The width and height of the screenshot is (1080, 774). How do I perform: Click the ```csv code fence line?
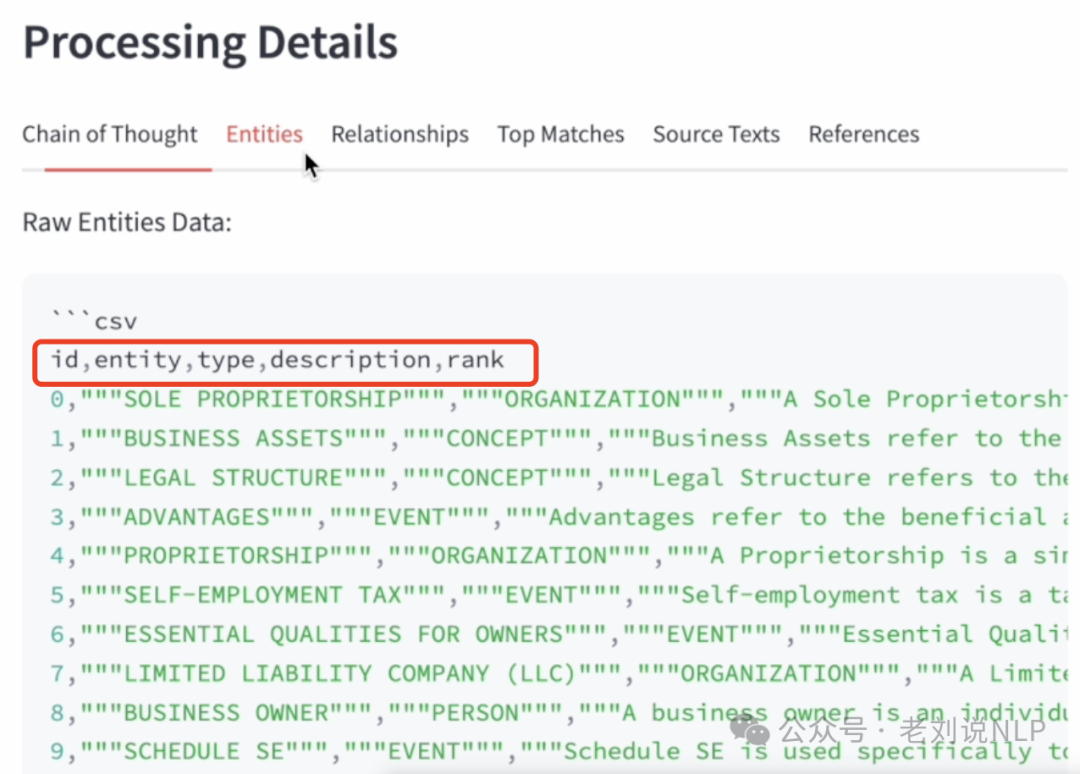(x=94, y=321)
